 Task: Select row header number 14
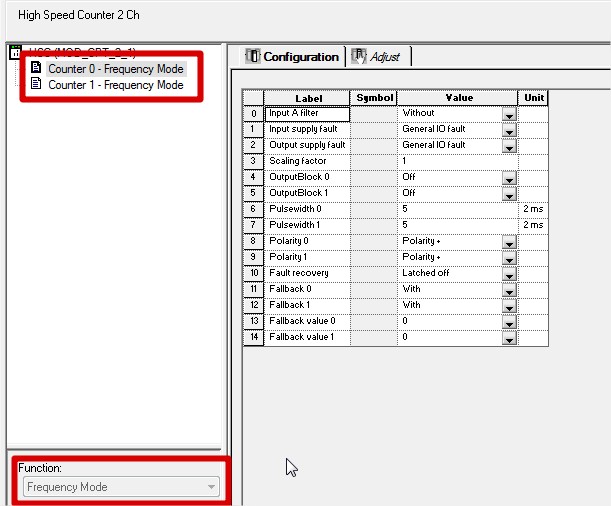(x=254, y=337)
